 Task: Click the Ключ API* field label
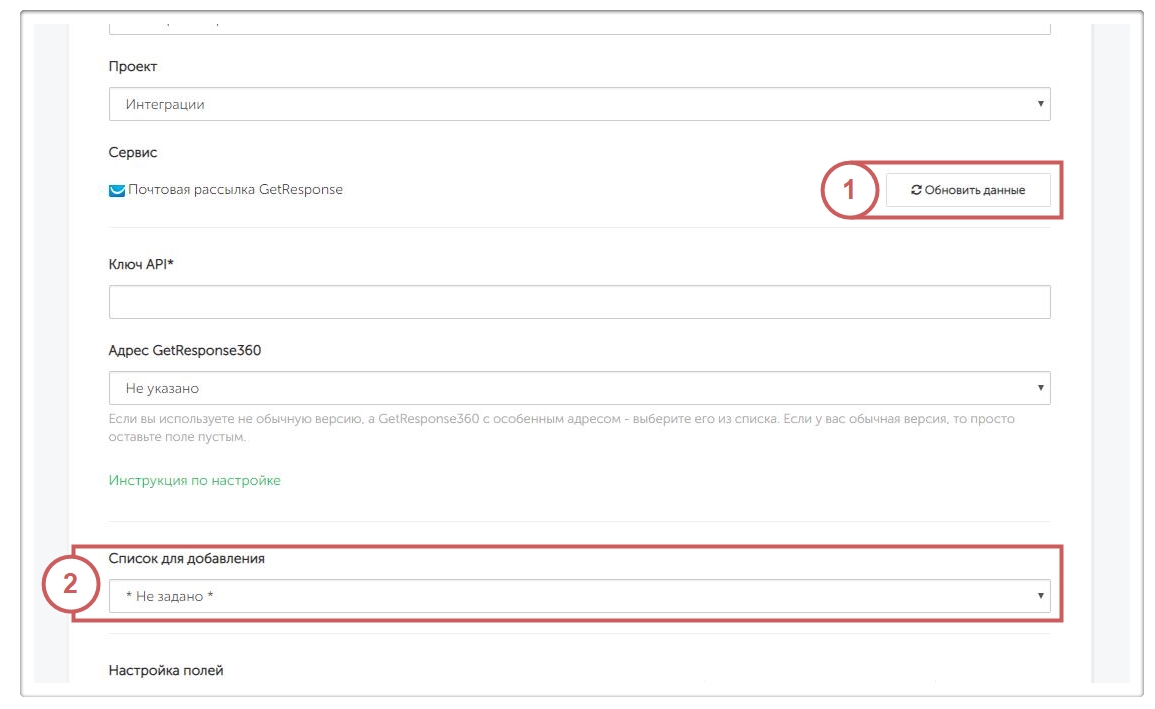point(141,264)
